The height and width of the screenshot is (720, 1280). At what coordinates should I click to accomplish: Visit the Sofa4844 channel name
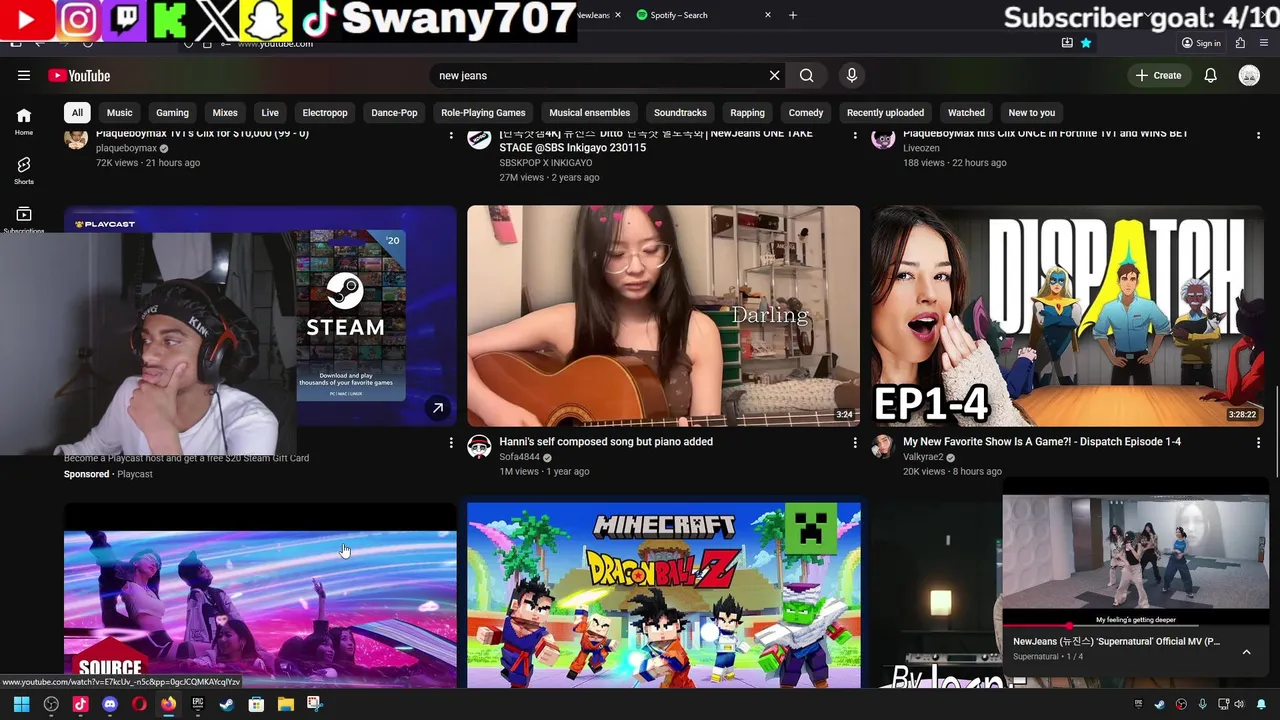pyautogui.click(x=519, y=457)
